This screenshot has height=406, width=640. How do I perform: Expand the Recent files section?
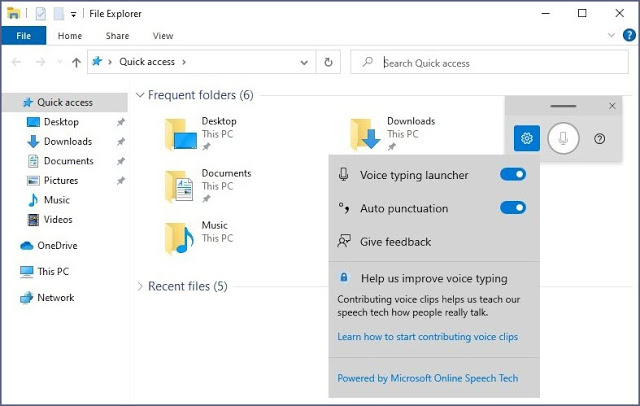140,287
